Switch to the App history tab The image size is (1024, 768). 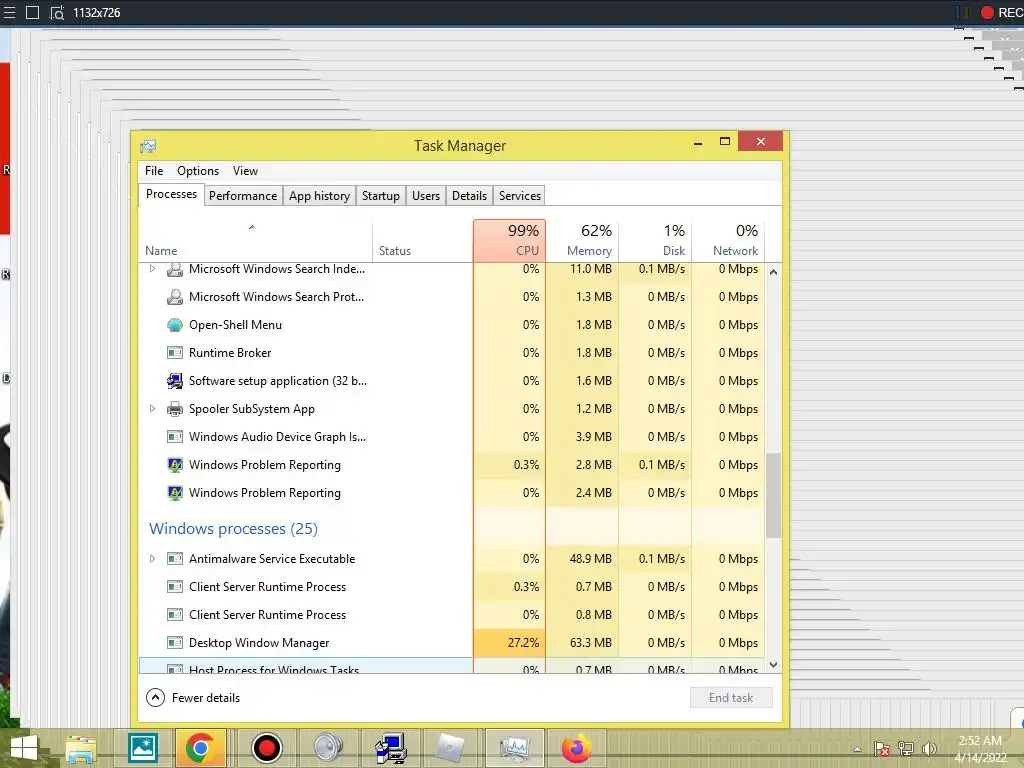pyautogui.click(x=319, y=196)
